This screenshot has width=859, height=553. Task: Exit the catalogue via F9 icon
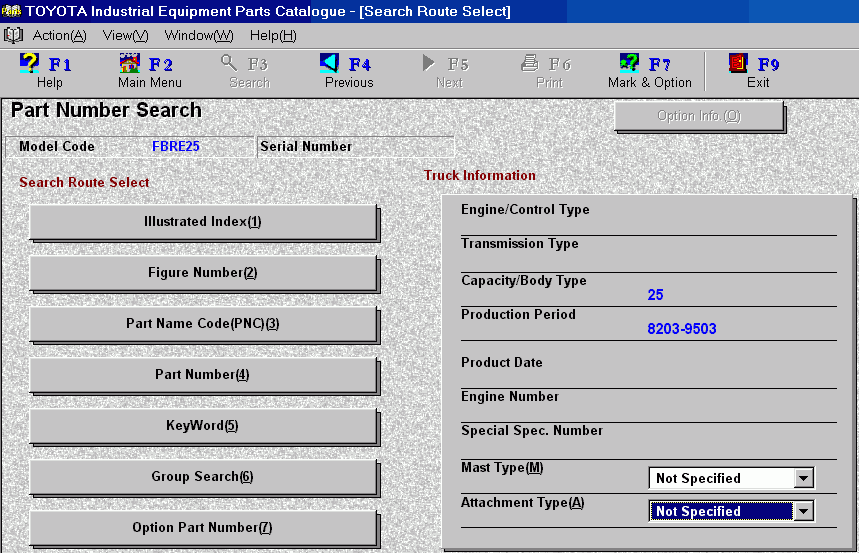point(738,64)
